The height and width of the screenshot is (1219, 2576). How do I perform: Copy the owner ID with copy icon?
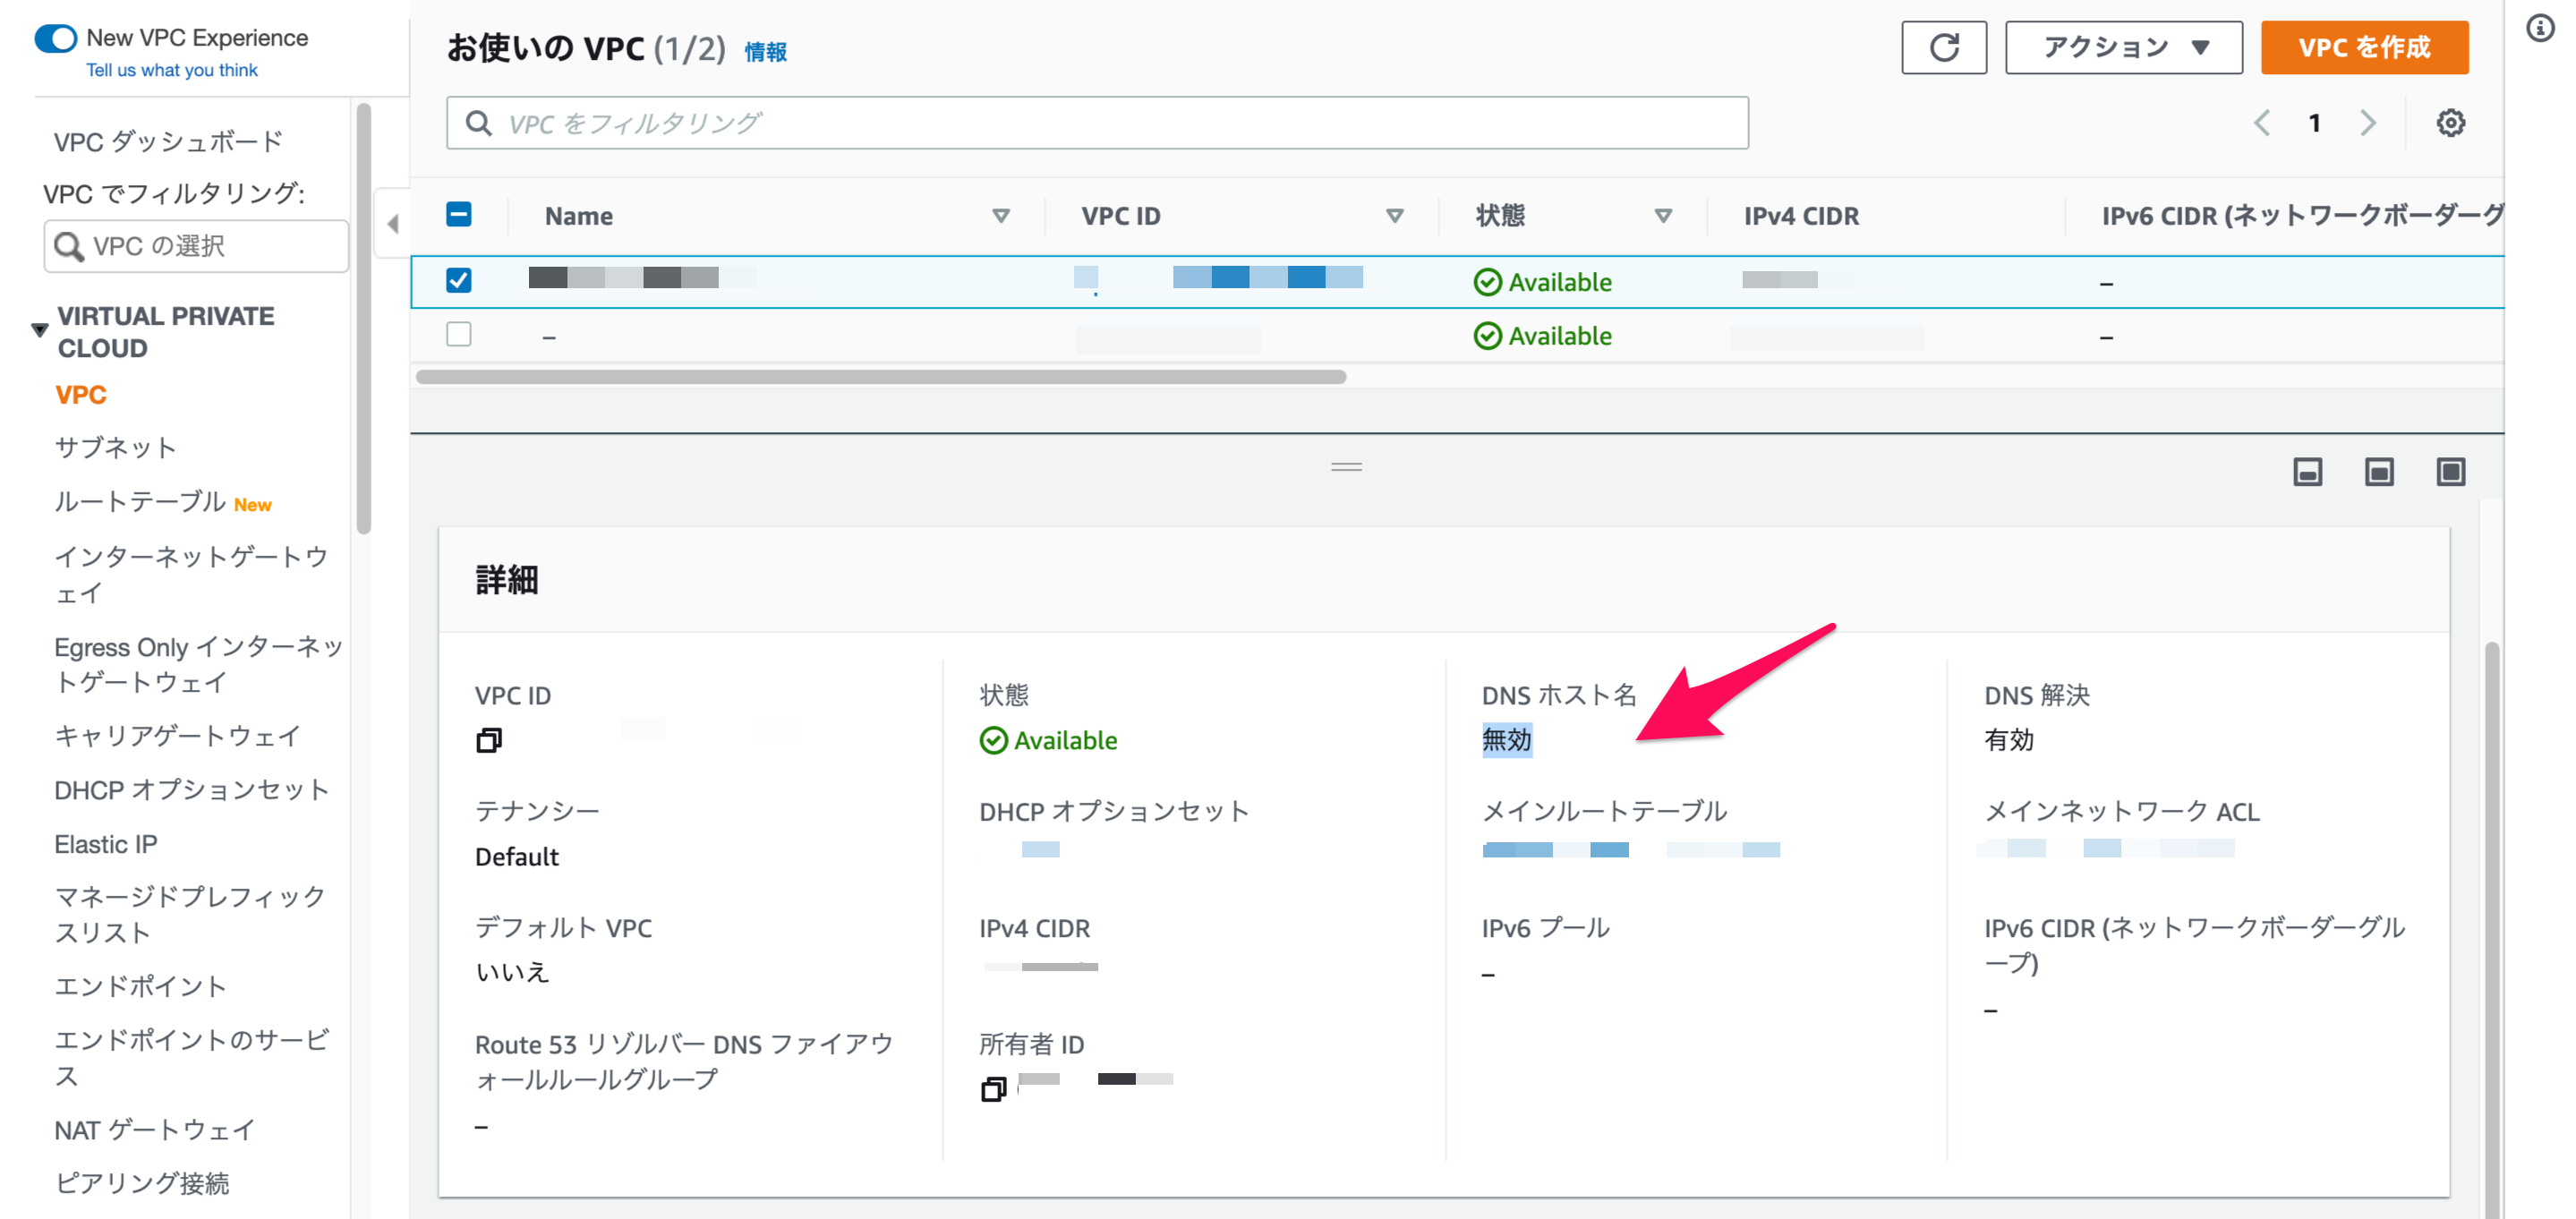pyautogui.click(x=993, y=1088)
